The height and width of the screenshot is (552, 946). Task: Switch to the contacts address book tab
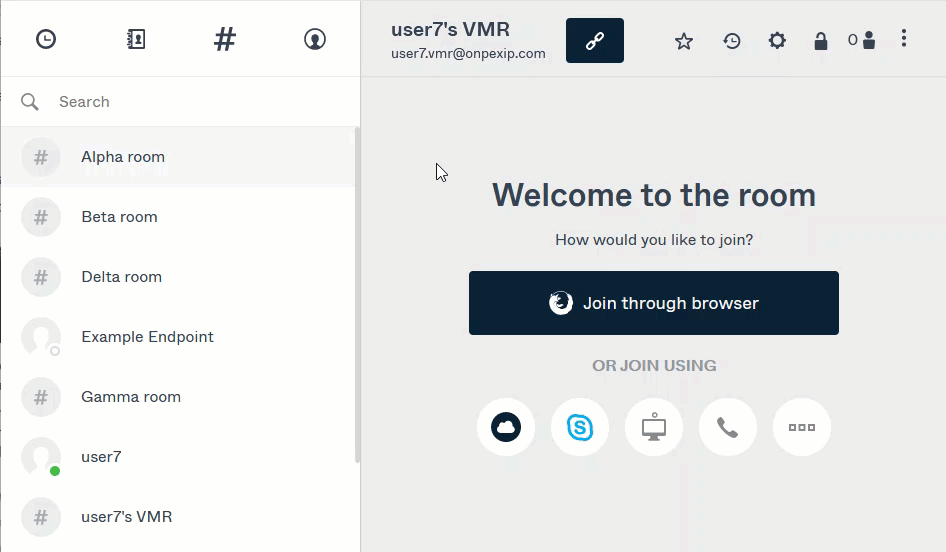136,39
